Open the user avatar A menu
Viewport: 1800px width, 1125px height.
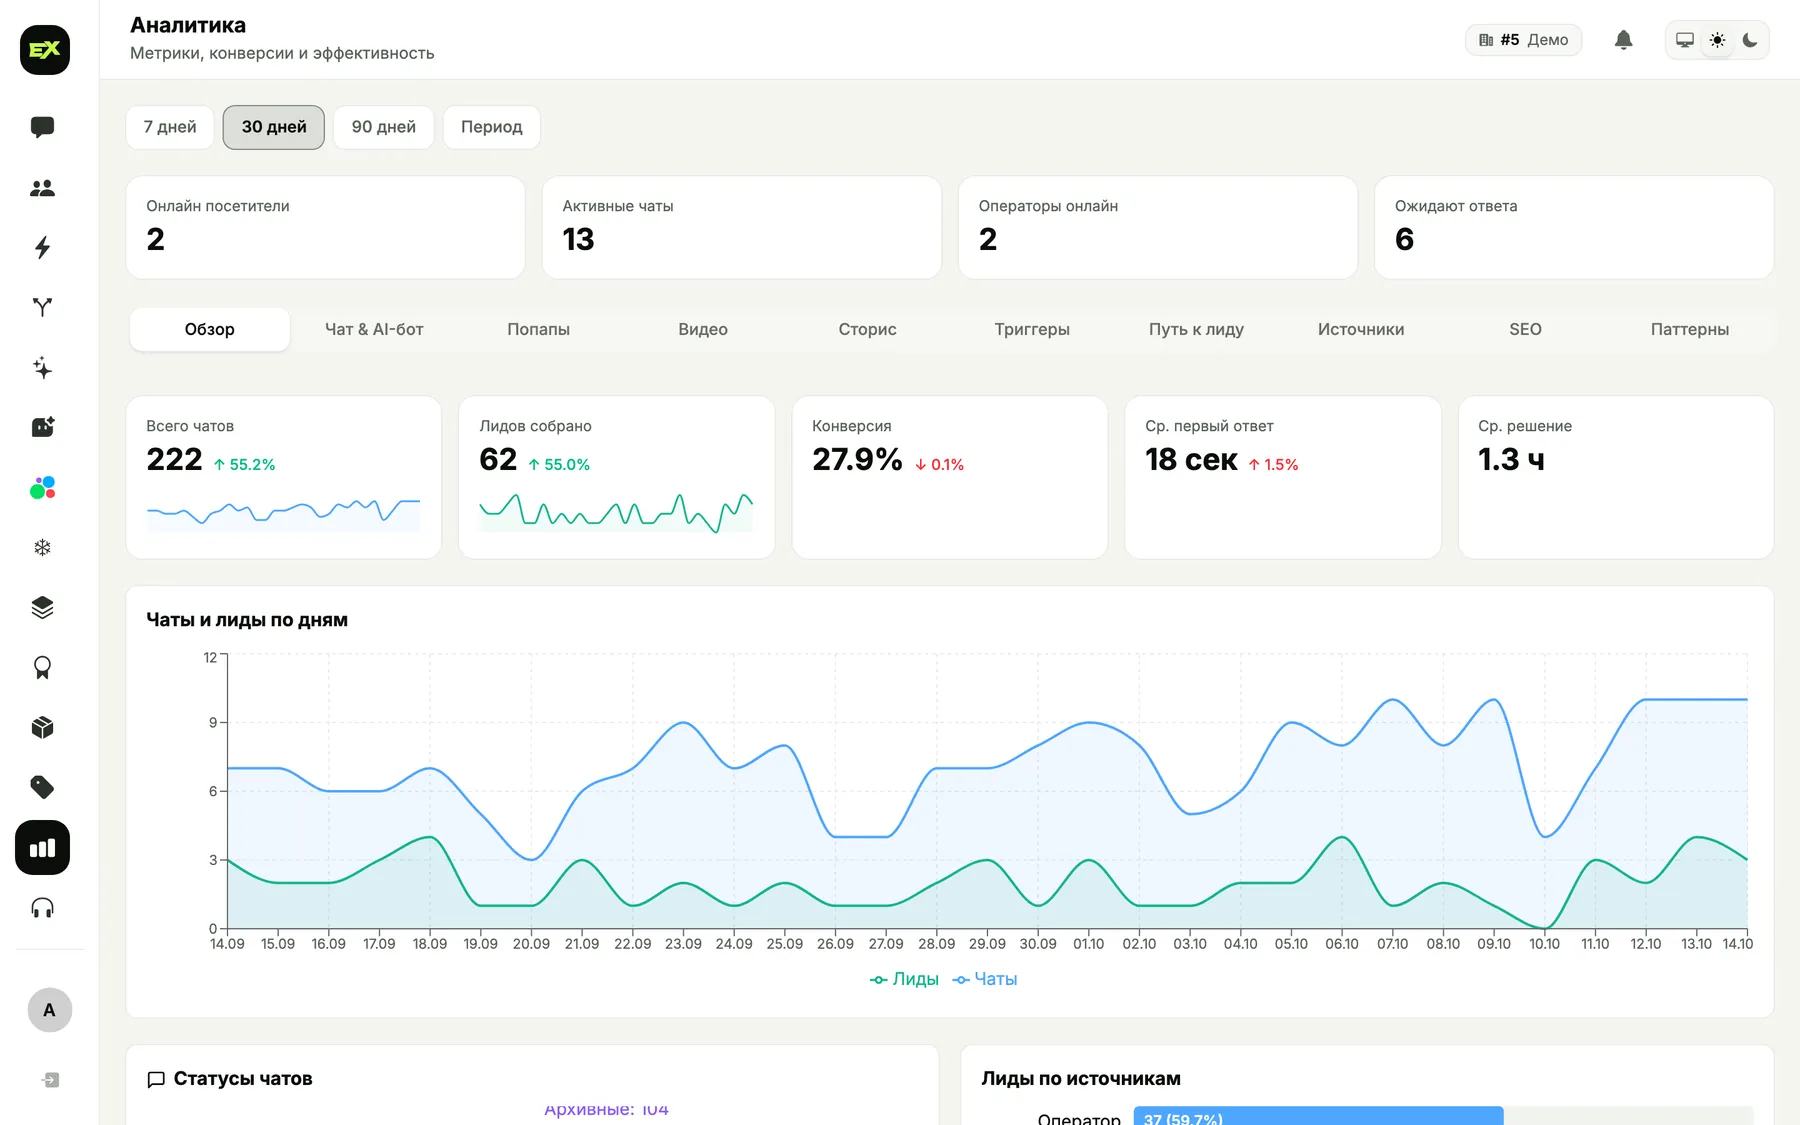pos(49,1010)
